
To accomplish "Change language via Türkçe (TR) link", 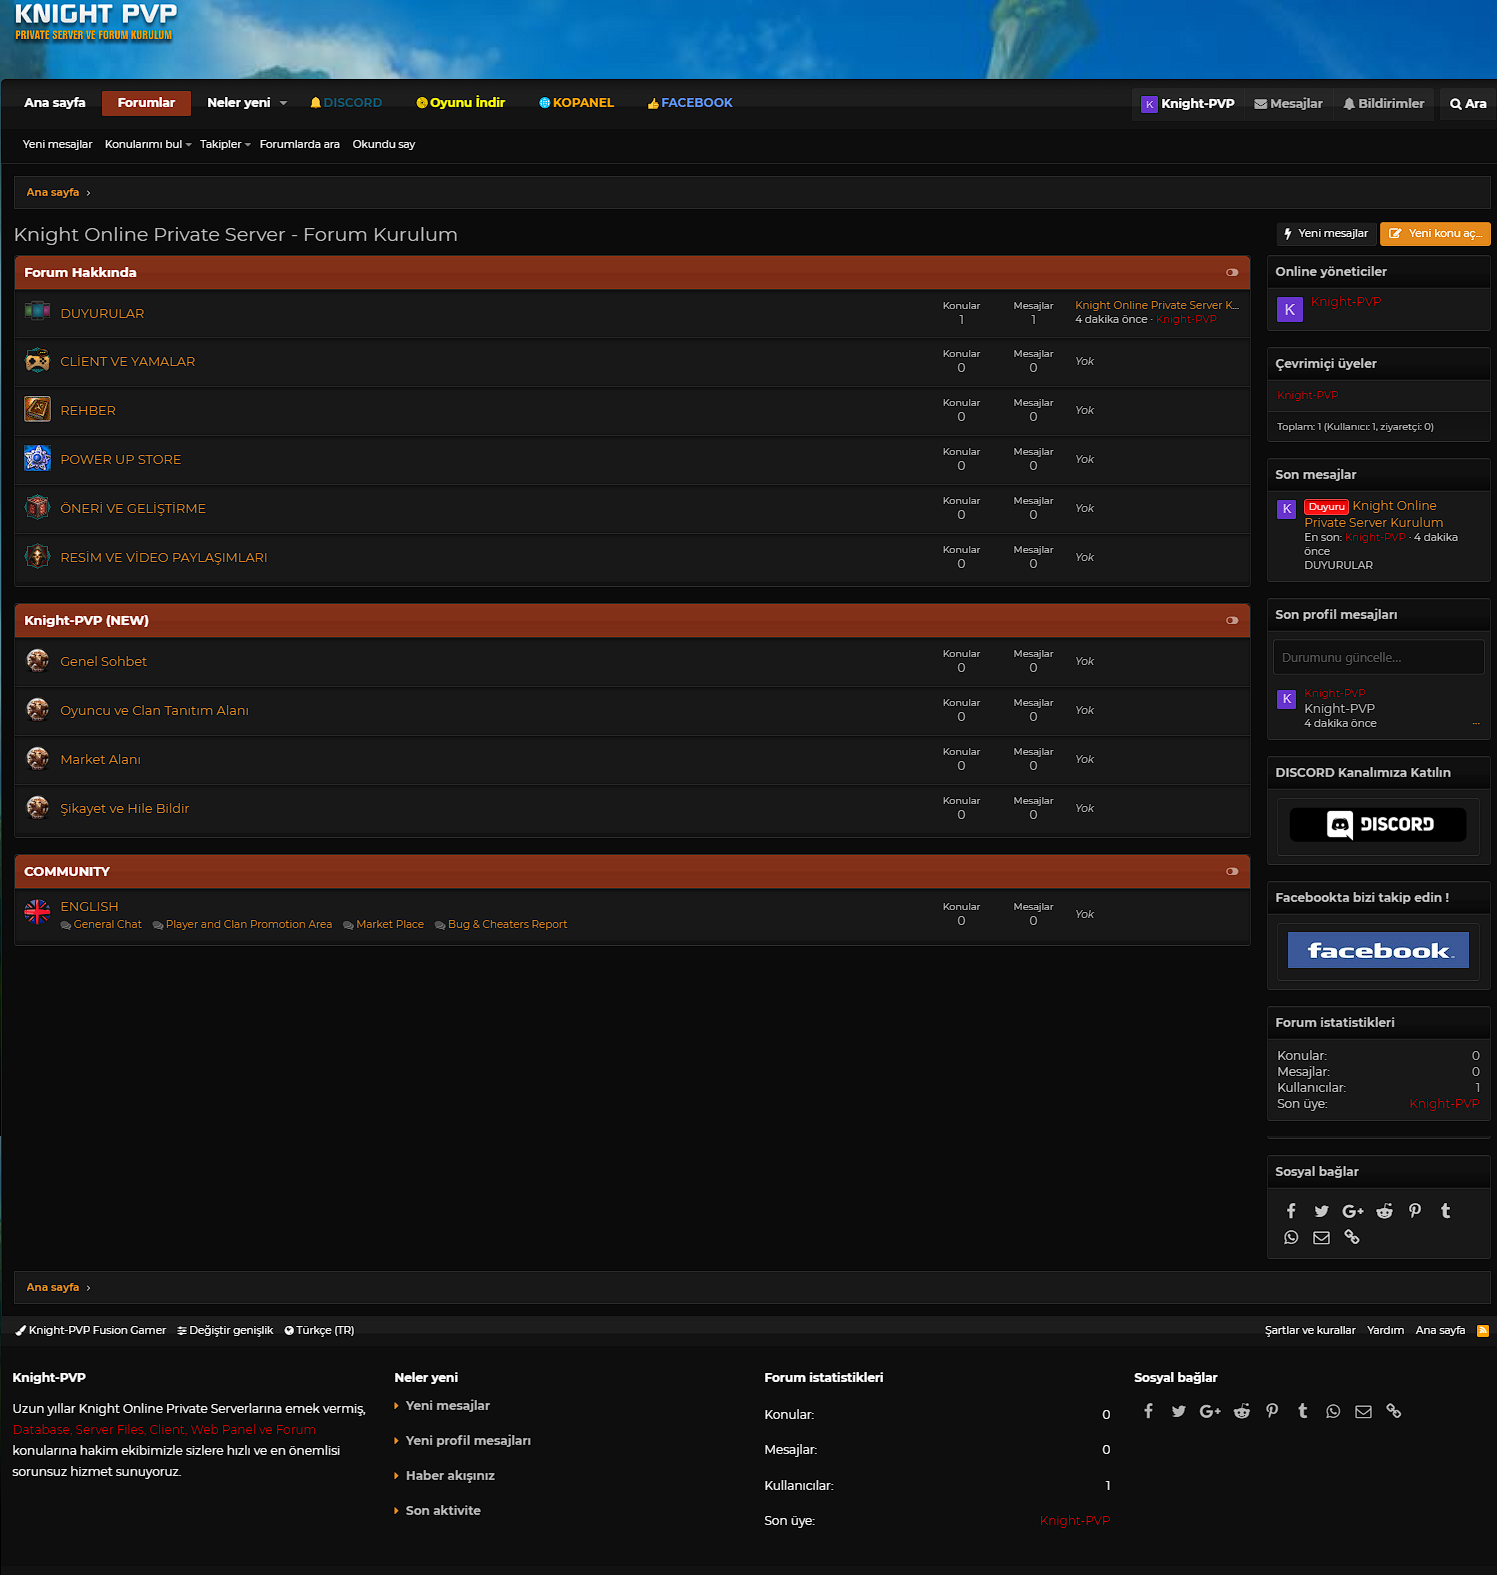I will pos(319,1330).
